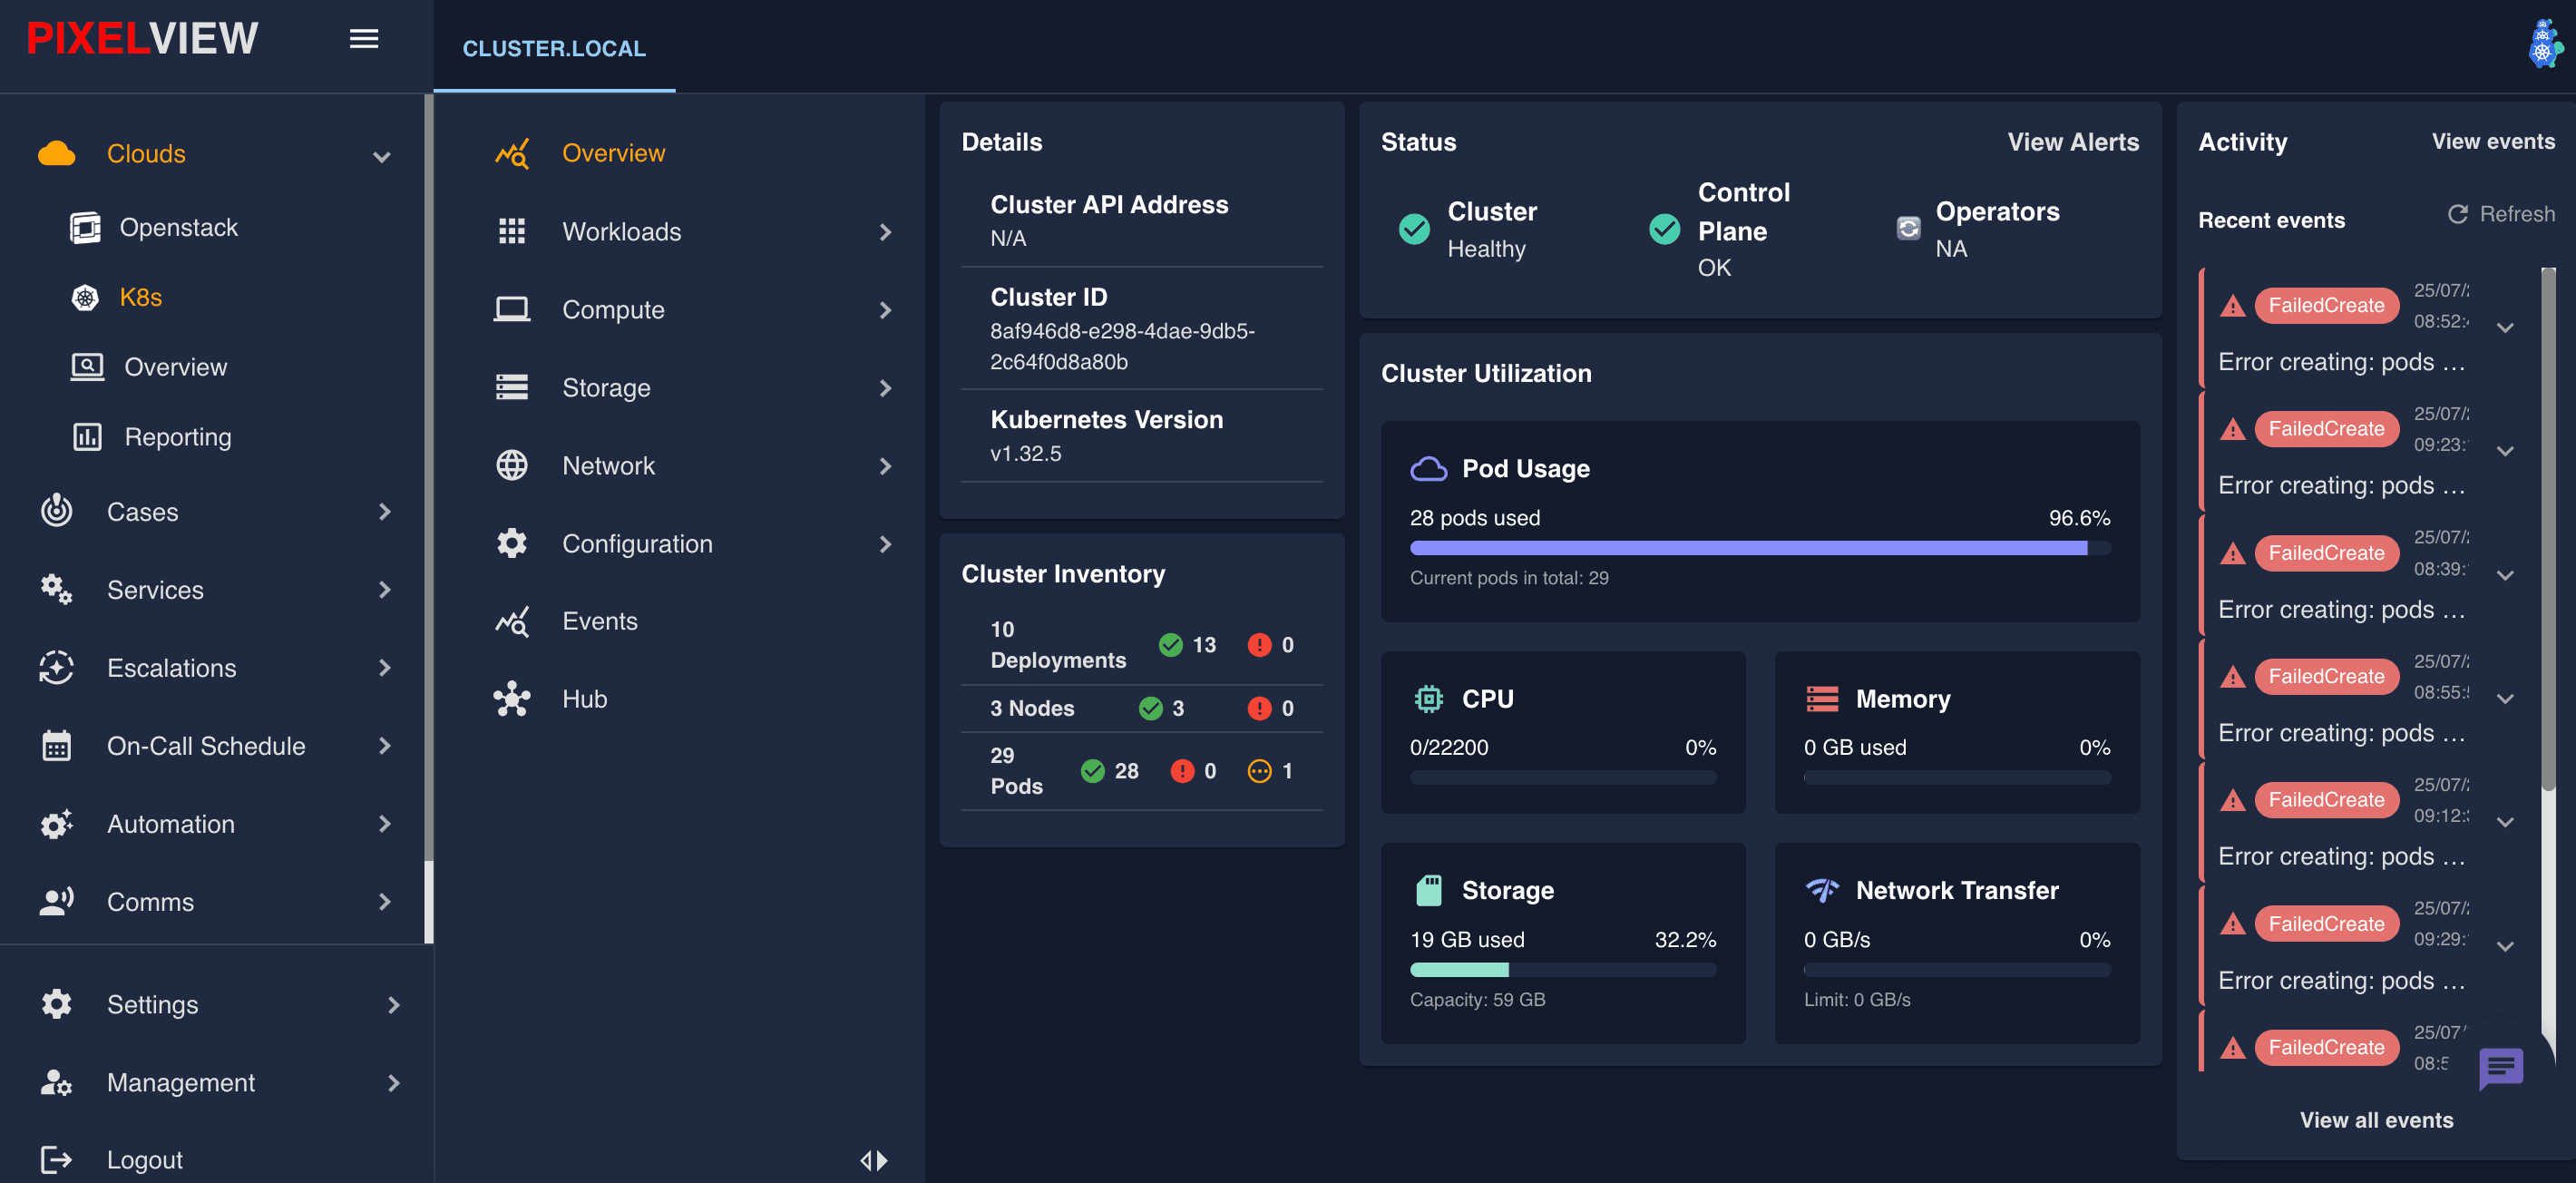Open the Openstack menu item

click(x=212, y=228)
